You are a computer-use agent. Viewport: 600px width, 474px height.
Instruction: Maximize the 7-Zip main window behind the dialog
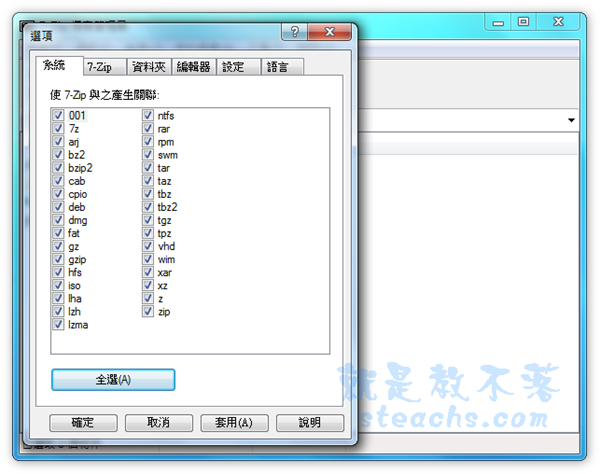pos(523,23)
